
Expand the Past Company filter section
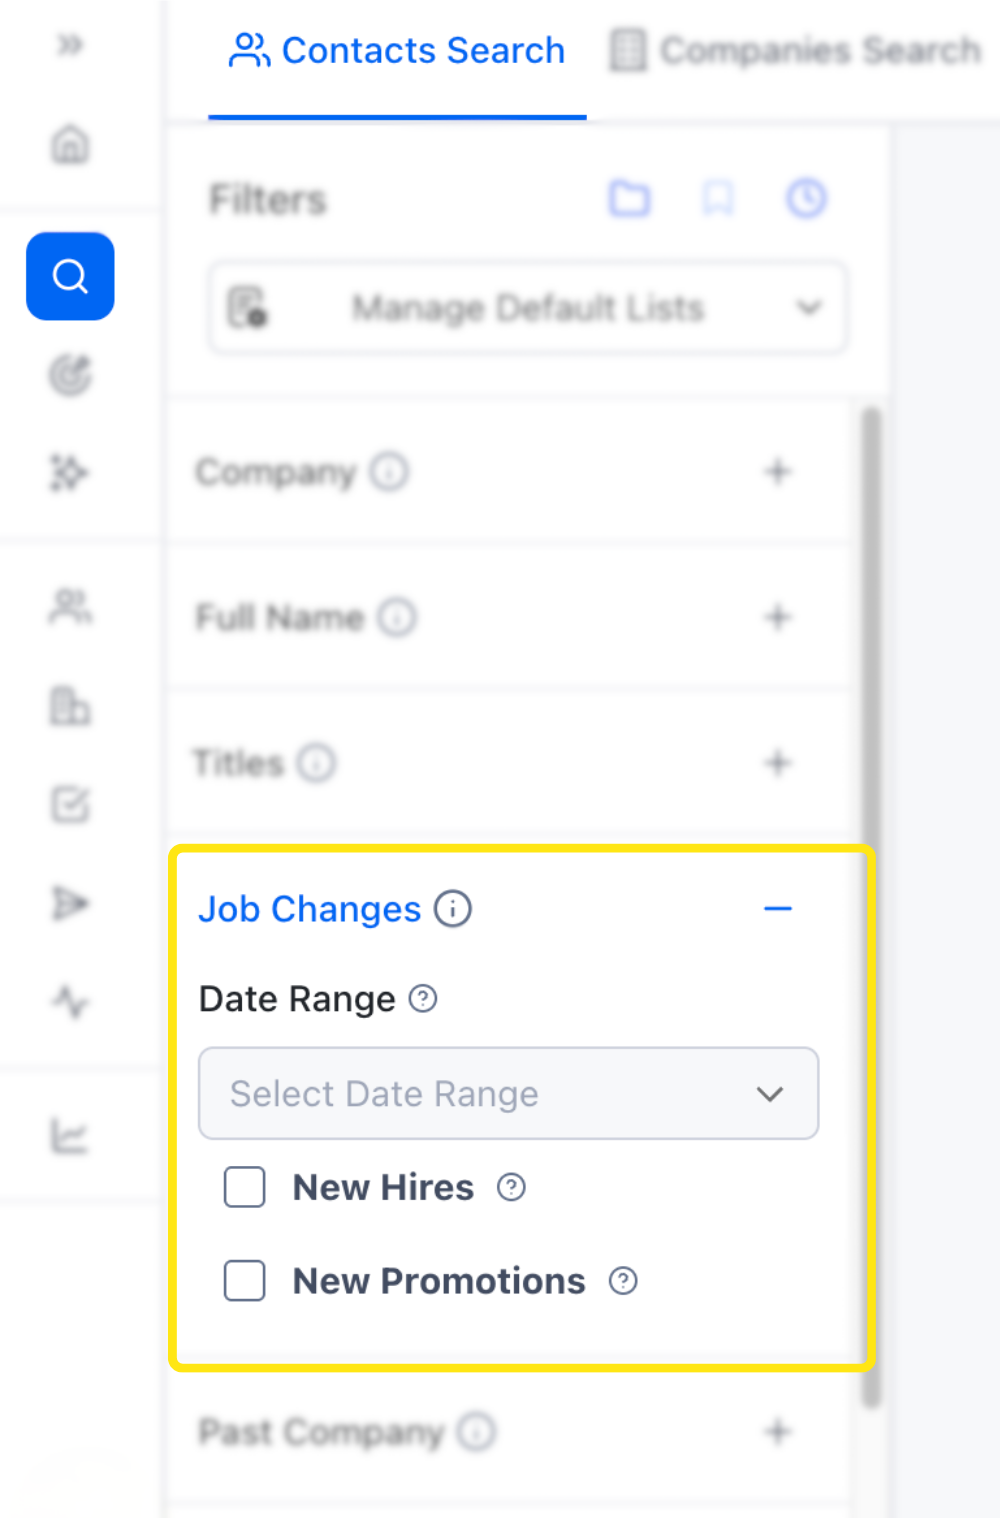(777, 1432)
